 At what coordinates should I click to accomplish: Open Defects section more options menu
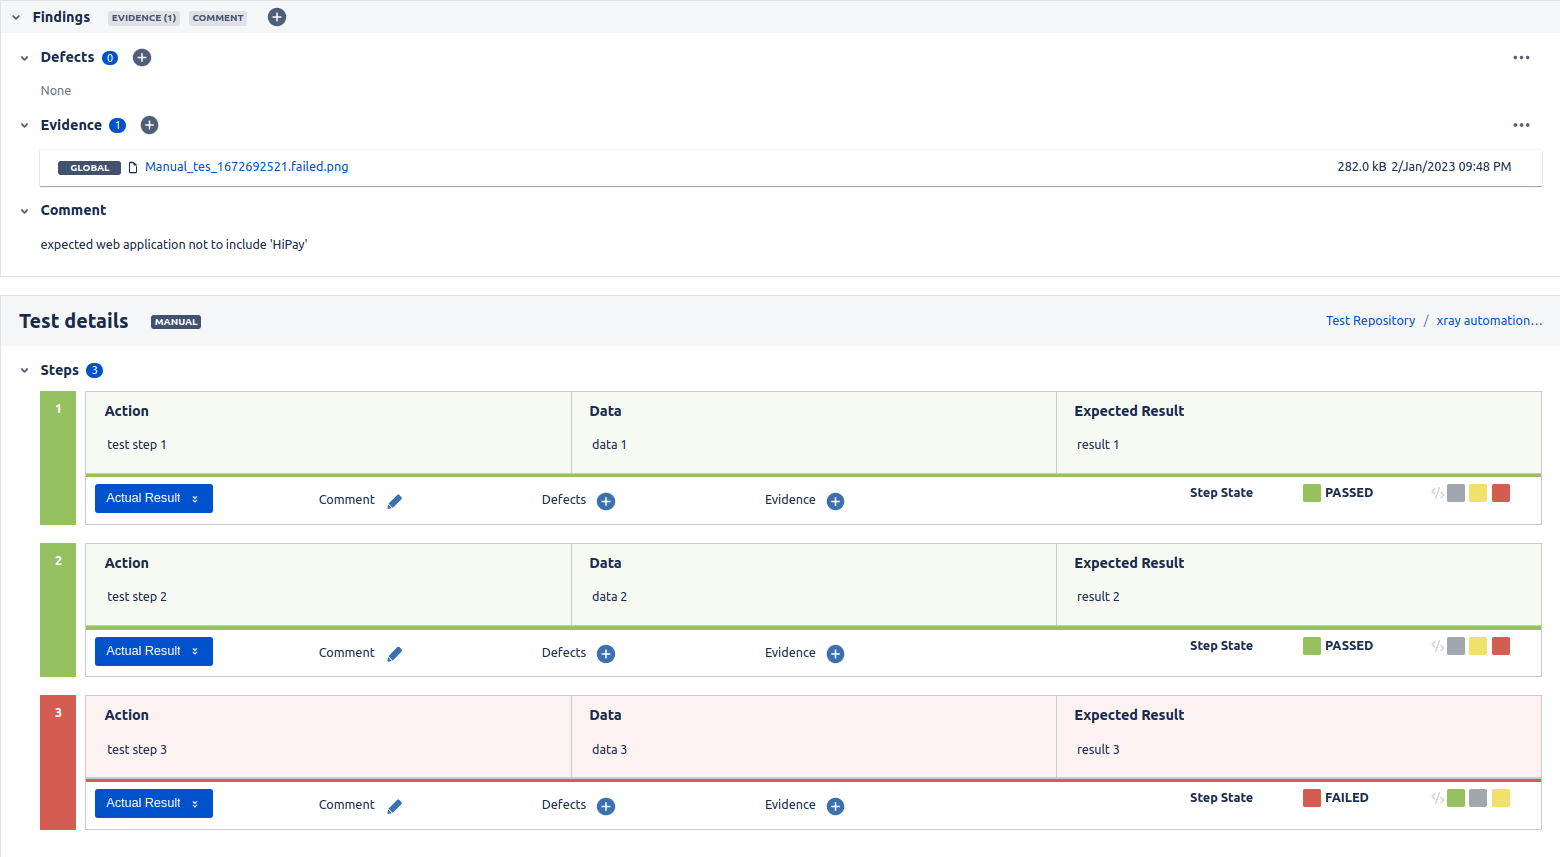pyautogui.click(x=1521, y=58)
